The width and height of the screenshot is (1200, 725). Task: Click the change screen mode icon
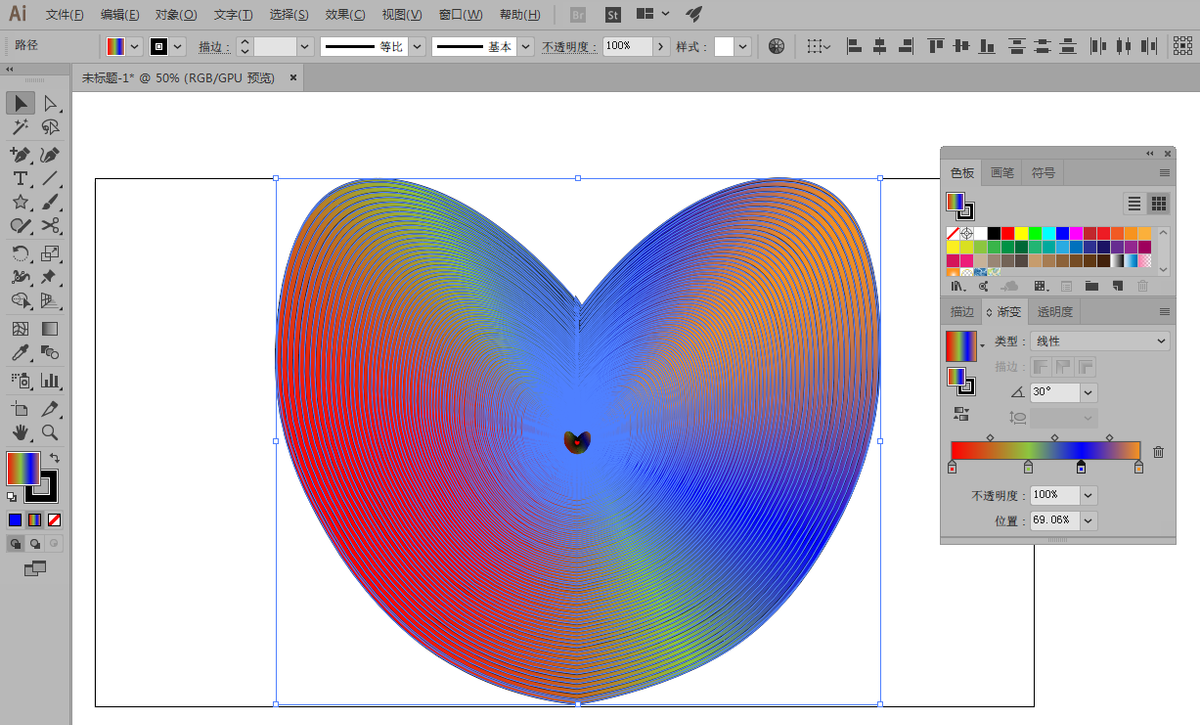[x=35, y=568]
